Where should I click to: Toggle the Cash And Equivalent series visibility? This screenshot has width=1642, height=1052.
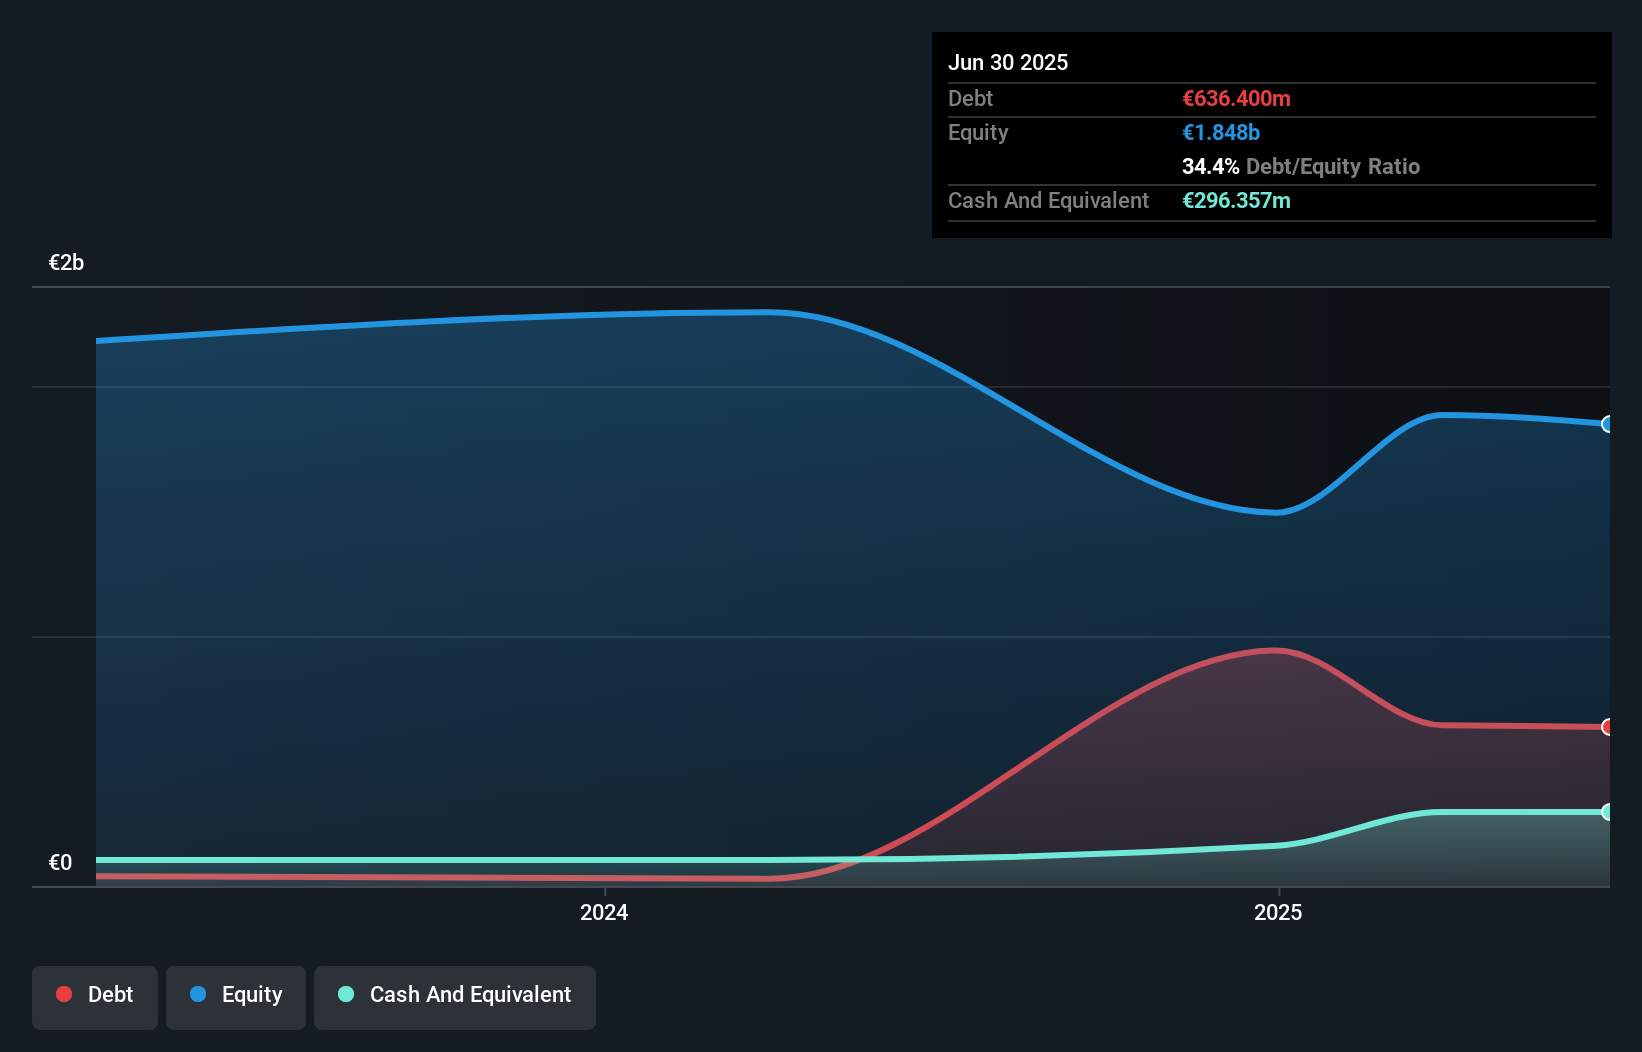point(455,995)
